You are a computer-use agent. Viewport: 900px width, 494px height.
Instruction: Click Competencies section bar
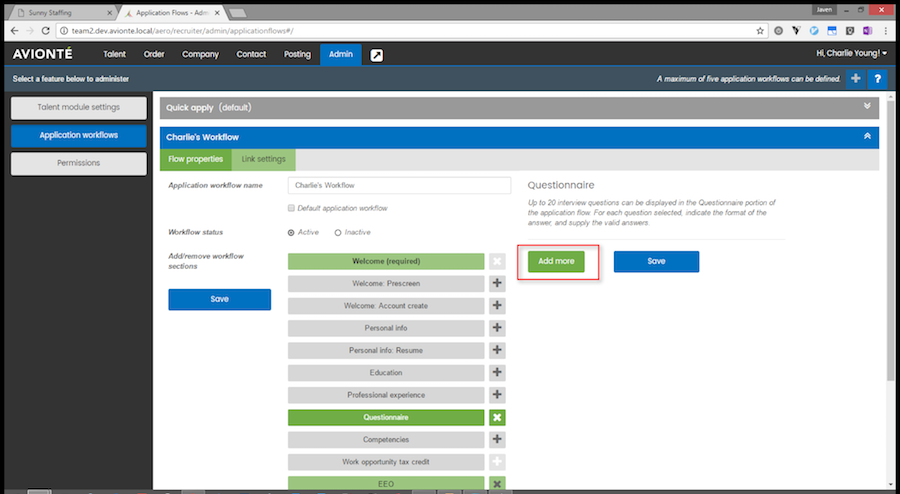[386, 439]
